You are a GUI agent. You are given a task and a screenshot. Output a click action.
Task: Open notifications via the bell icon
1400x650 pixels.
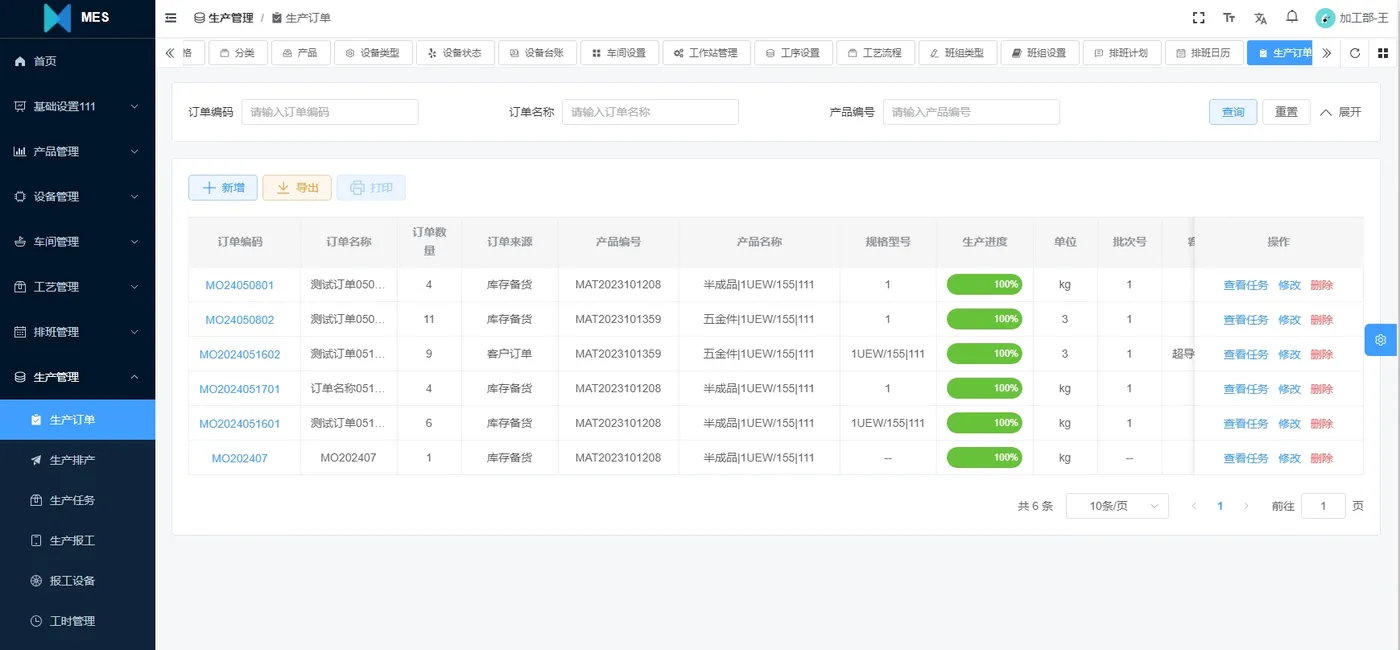(1290, 17)
